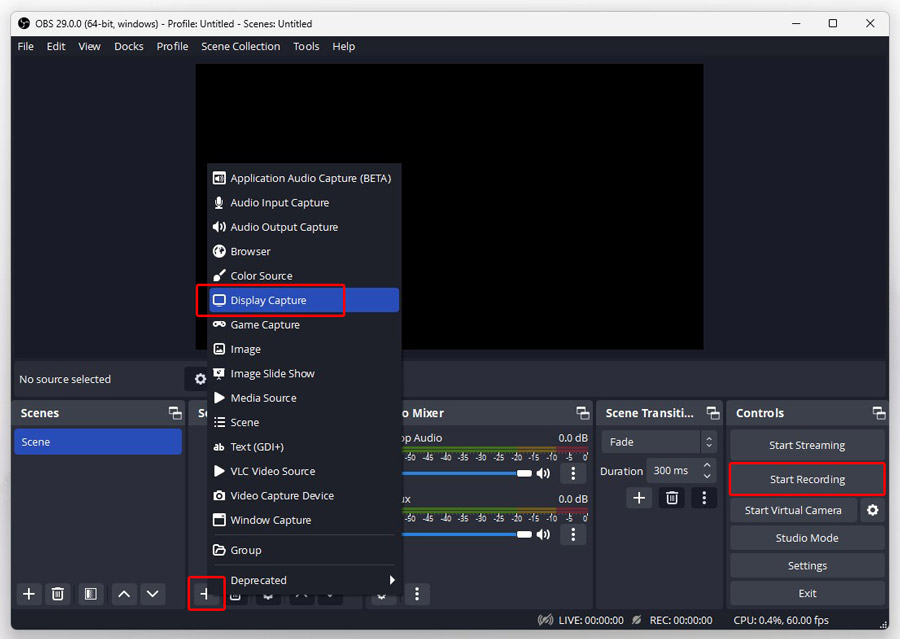The image size is (900, 639).
Task: Increase transition Duration with up stepper
Action: 707,465
